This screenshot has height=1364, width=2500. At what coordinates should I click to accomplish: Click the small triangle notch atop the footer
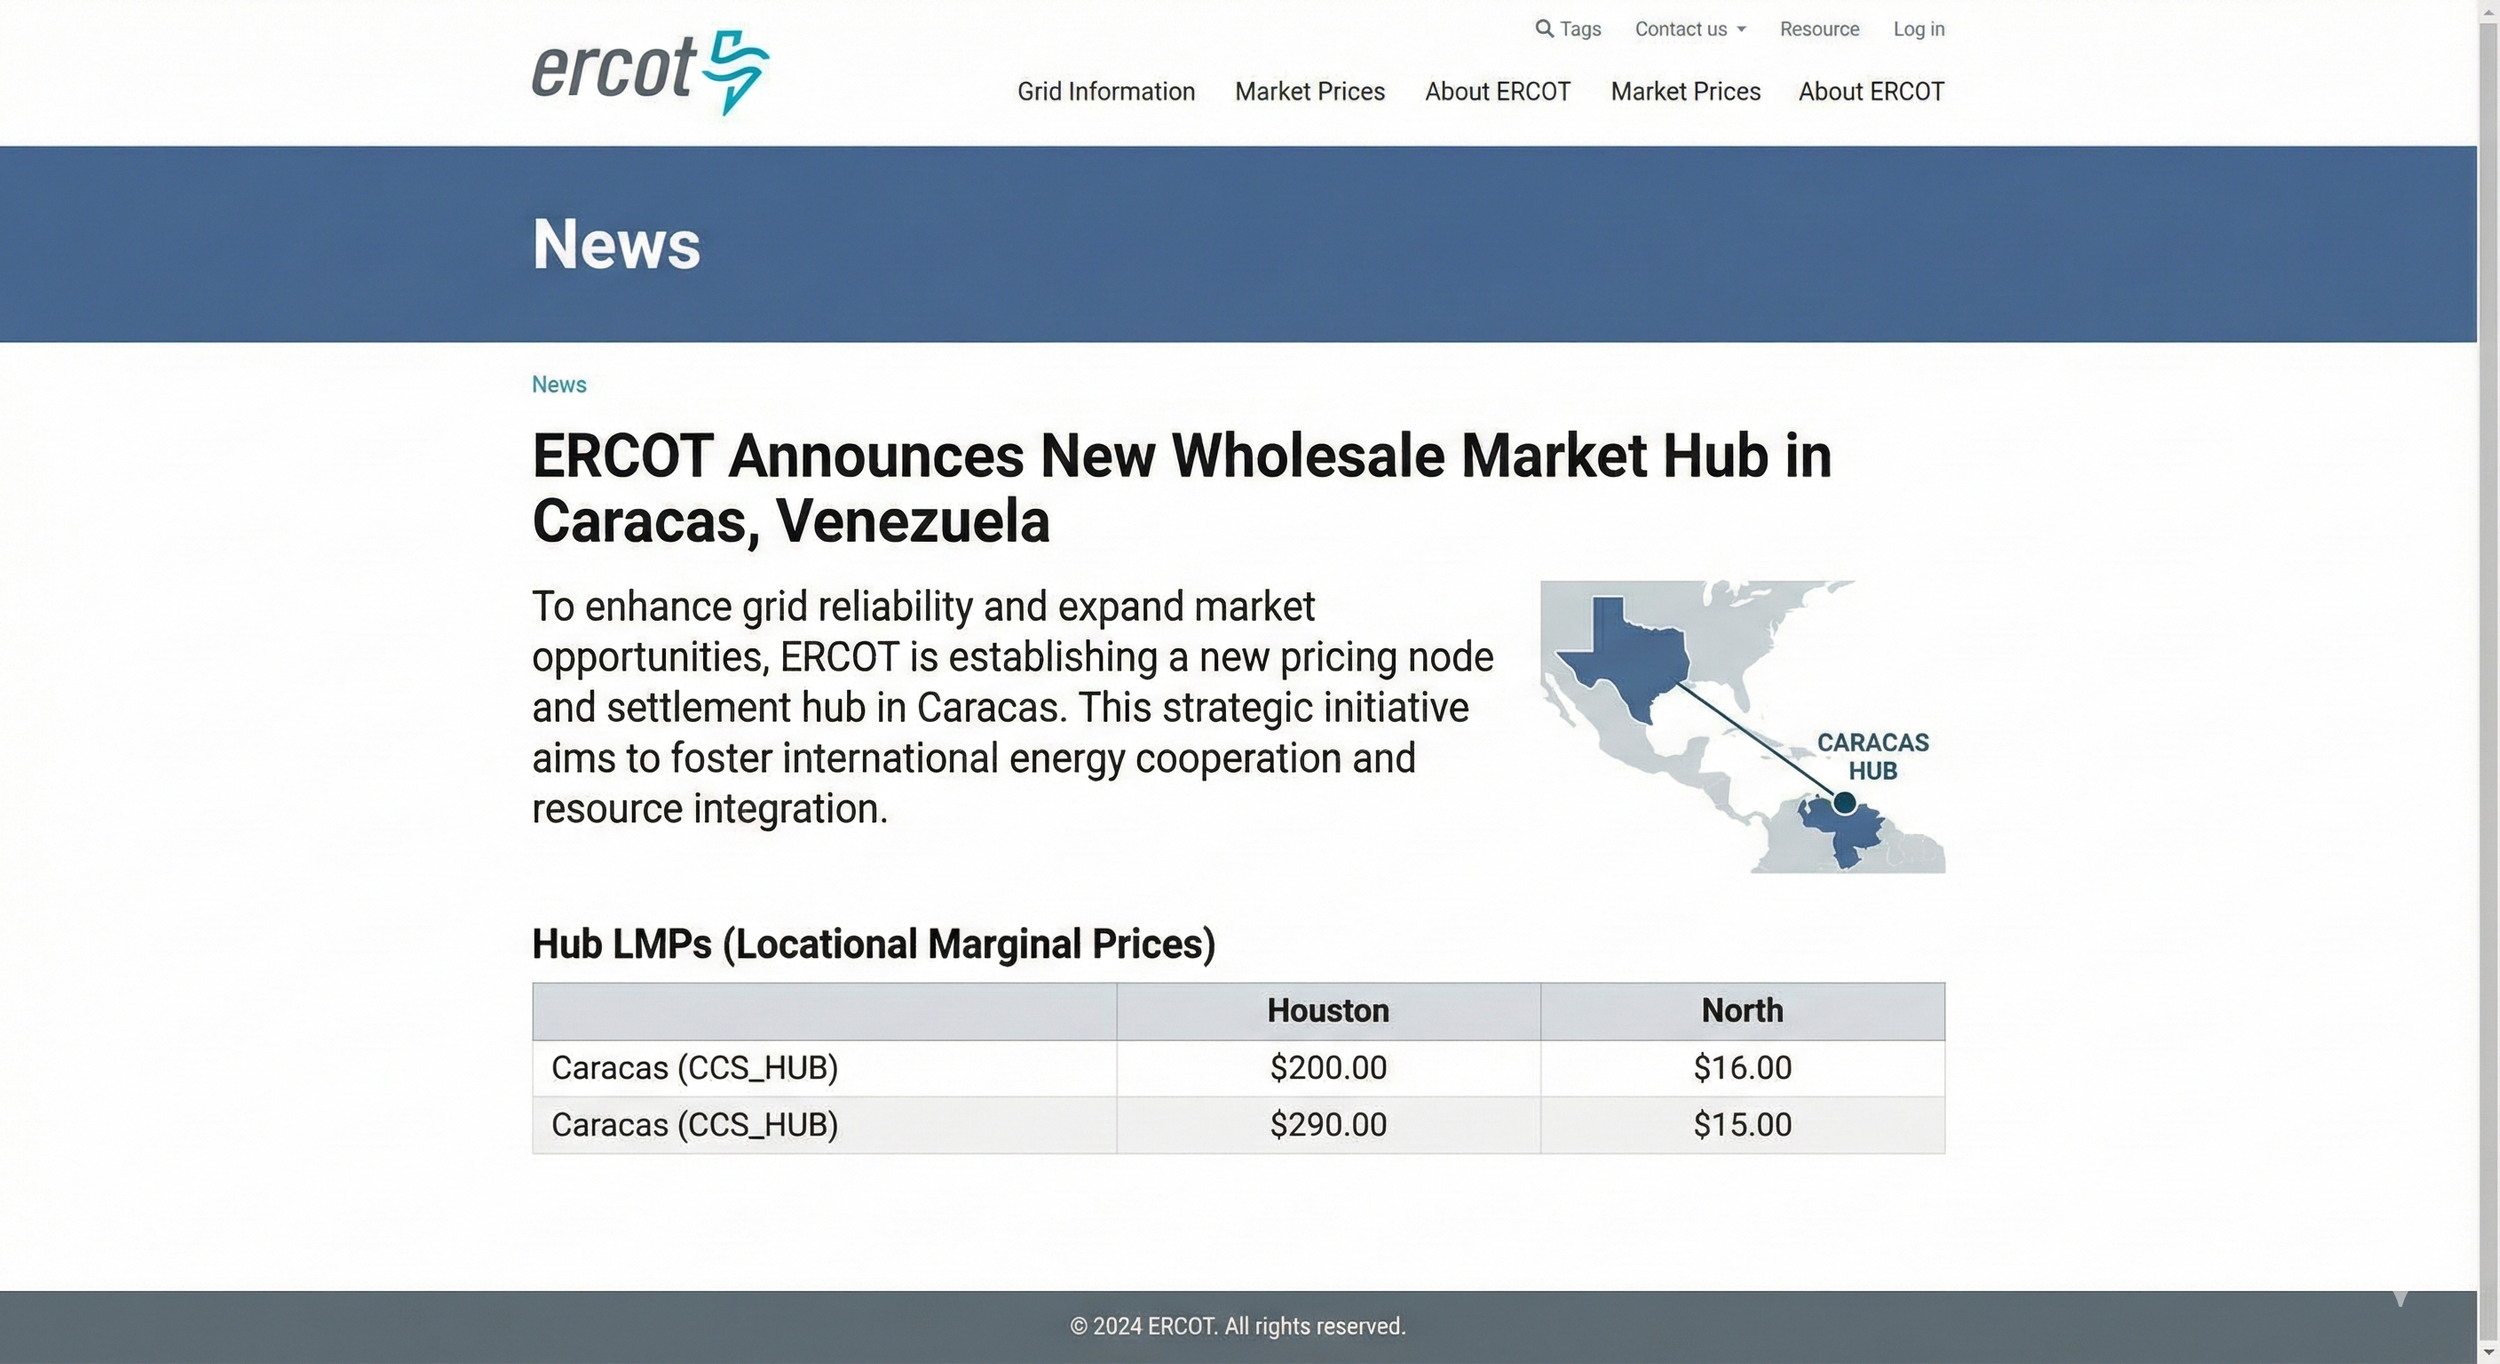point(2399,1299)
